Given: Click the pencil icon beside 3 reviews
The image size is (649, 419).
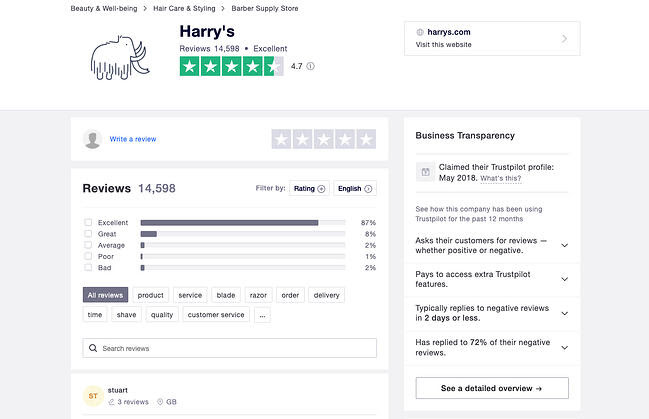Looking at the screenshot, I should click(x=111, y=402).
